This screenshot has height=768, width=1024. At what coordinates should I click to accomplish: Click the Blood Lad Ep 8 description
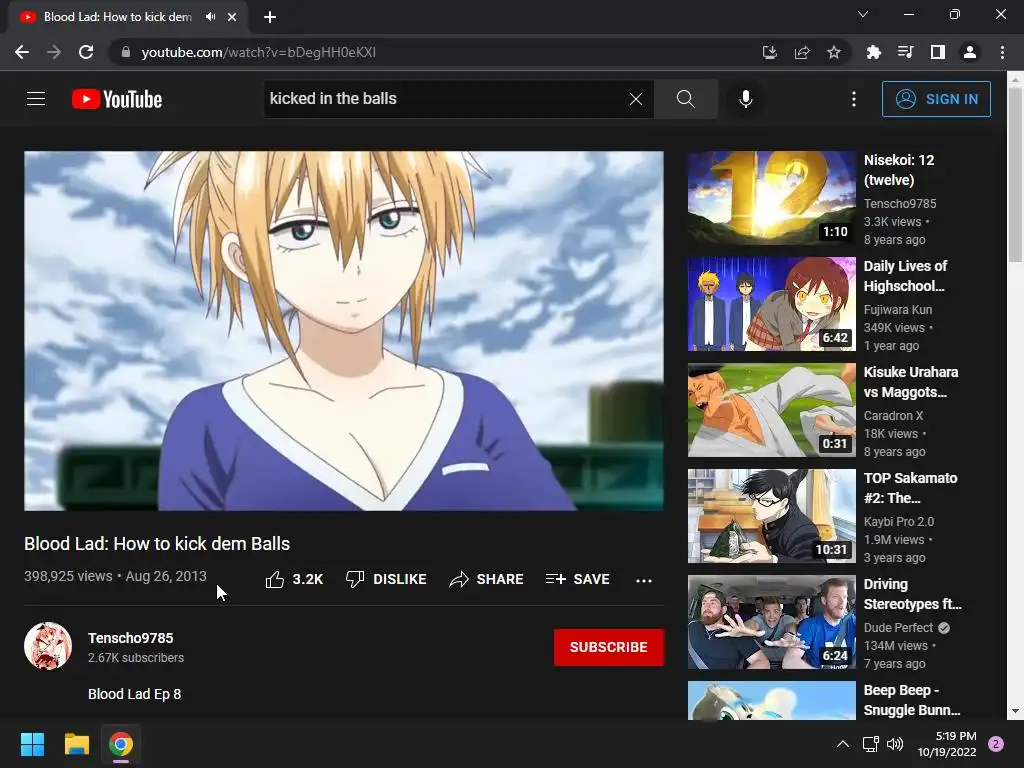(135, 694)
